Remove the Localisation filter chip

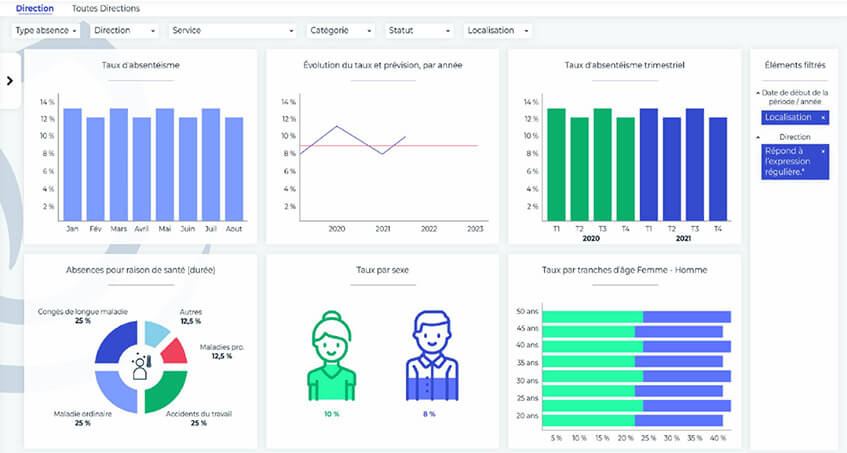pos(823,118)
